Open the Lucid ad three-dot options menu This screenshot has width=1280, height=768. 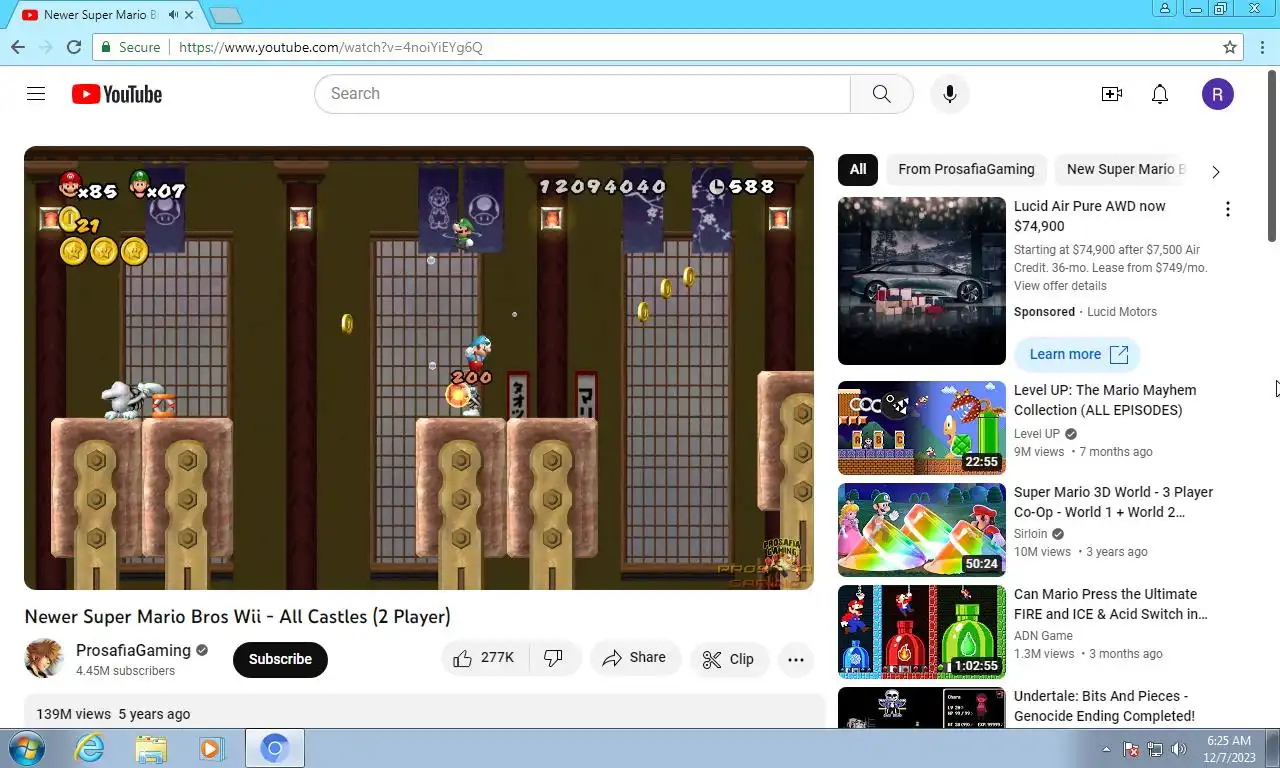click(x=1227, y=209)
